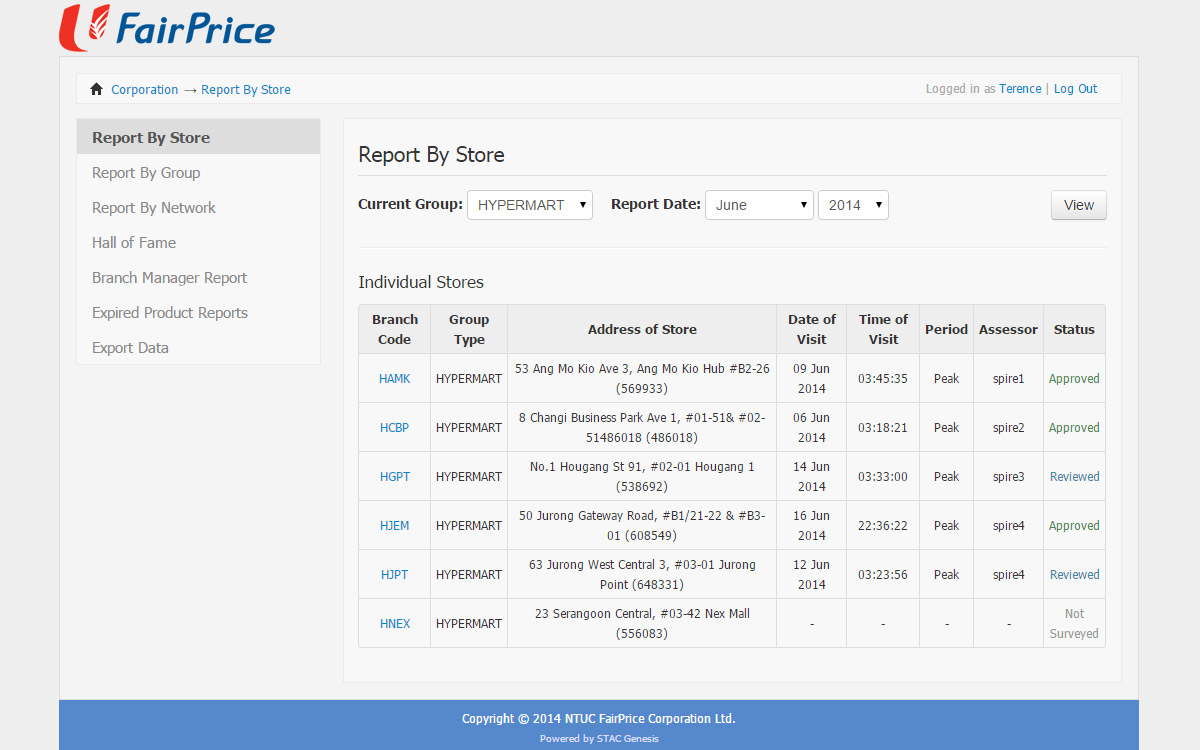Open Branch Manager Report
Screen dimensions: 1200x750
tap(198, 277)
